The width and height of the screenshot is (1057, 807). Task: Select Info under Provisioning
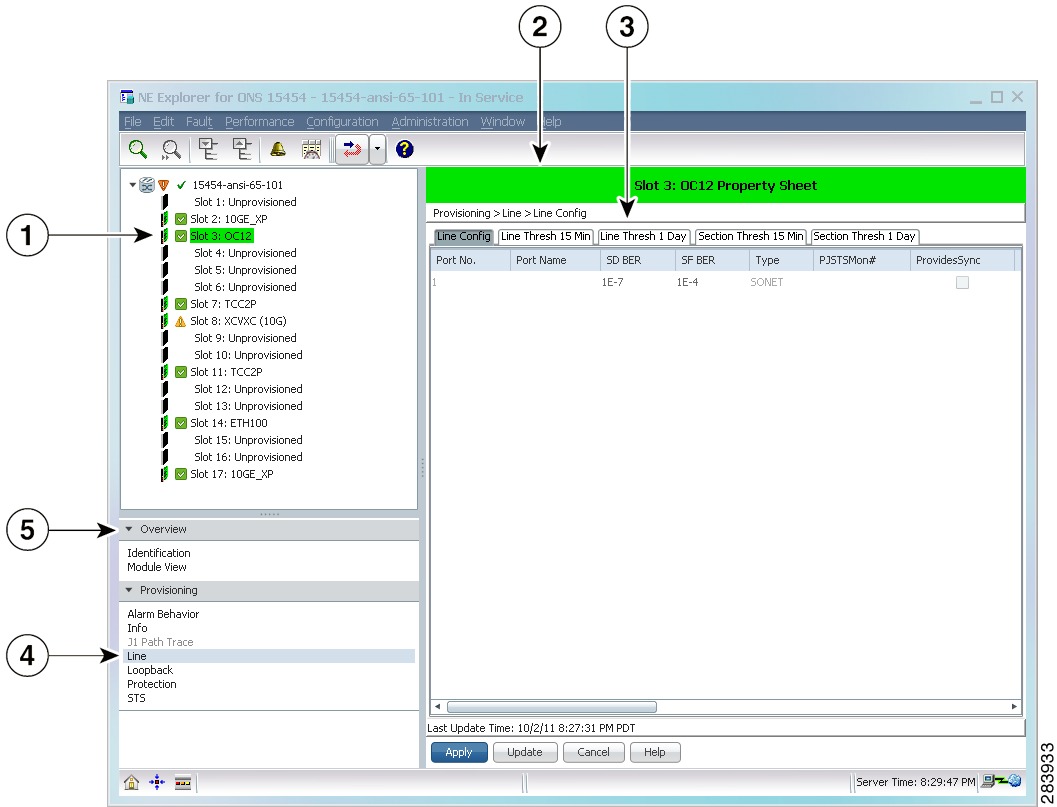click(x=137, y=628)
